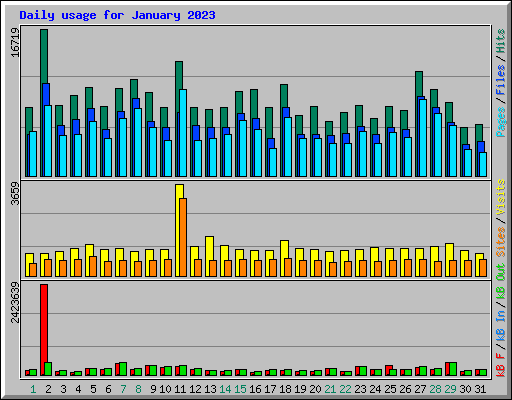This screenshot has width=512, height=400.
Task: Click the 'Sites' legend label
Action: [x=500, y=242]
